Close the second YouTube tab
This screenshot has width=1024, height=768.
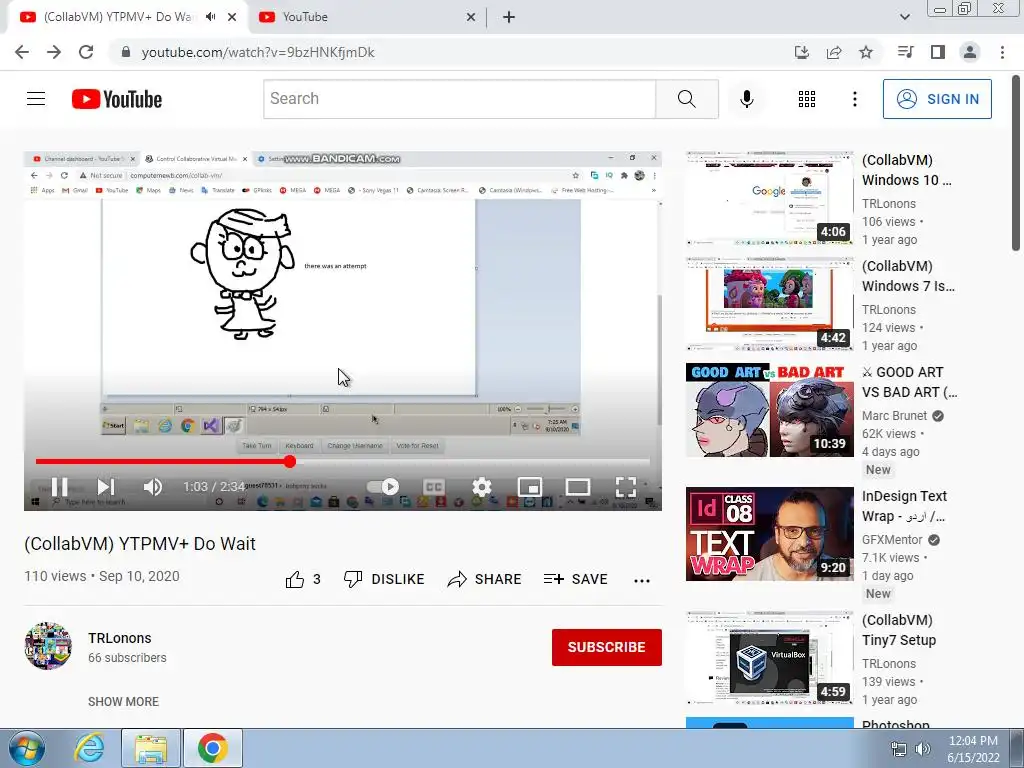coord(471,17)
